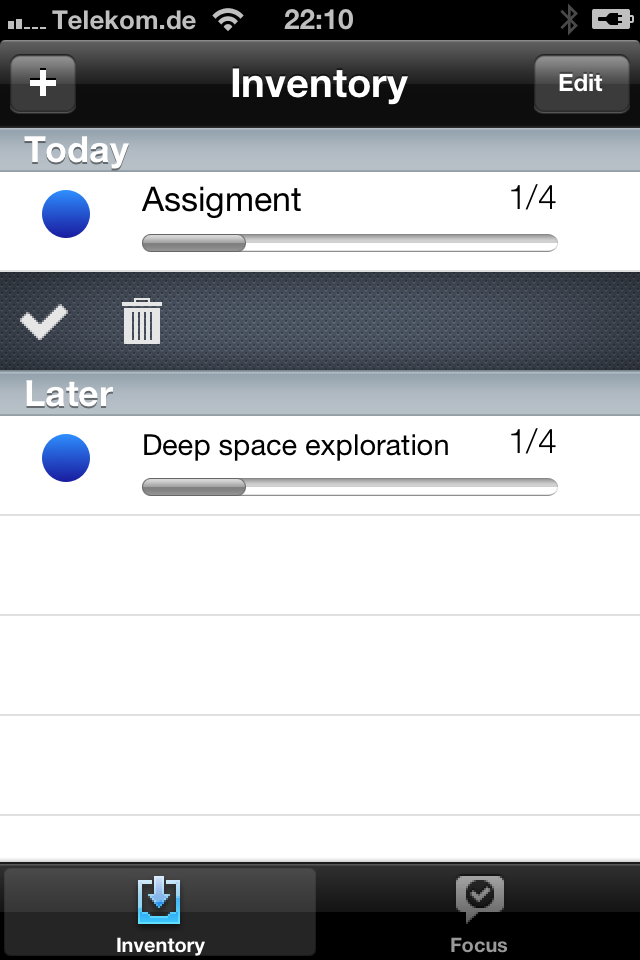640x960 pixels.
Task: Tap the Wi-Fi status icon
Action: [x=228, y=20]
